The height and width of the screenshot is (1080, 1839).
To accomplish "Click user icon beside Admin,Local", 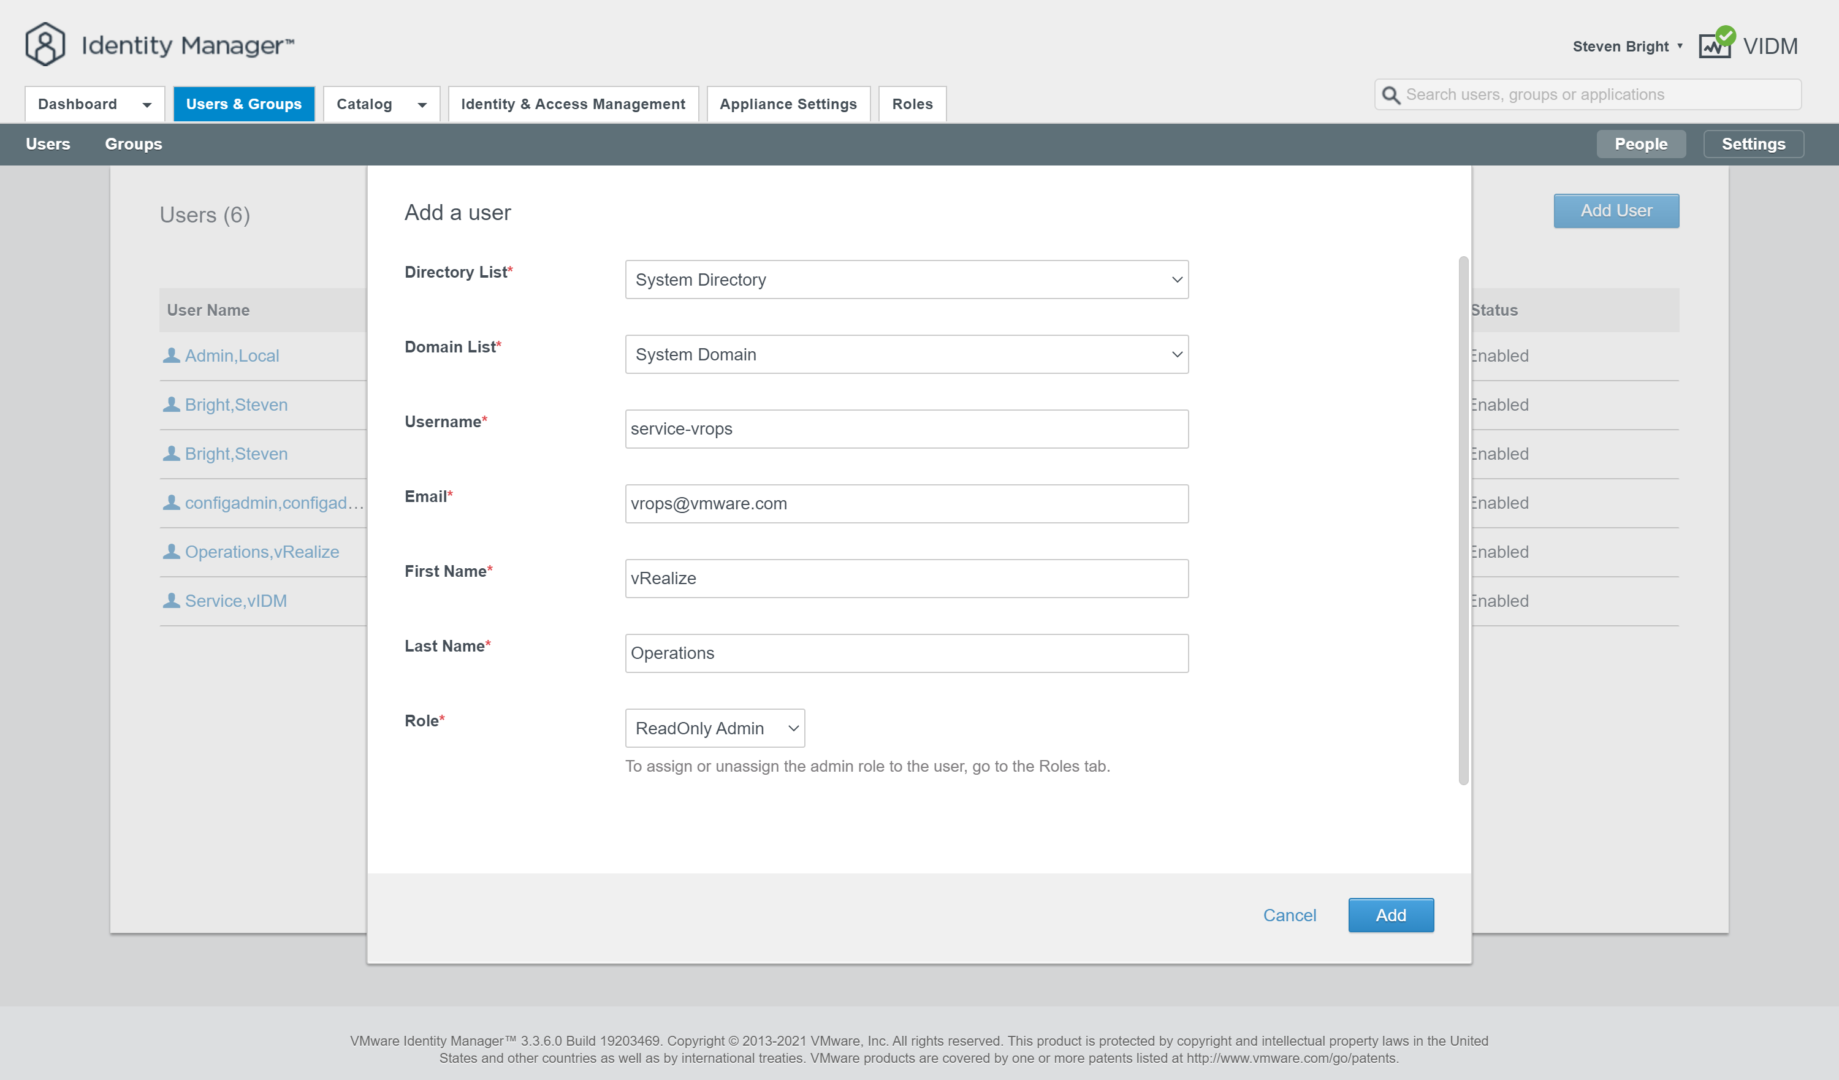I will coord(171,356).
